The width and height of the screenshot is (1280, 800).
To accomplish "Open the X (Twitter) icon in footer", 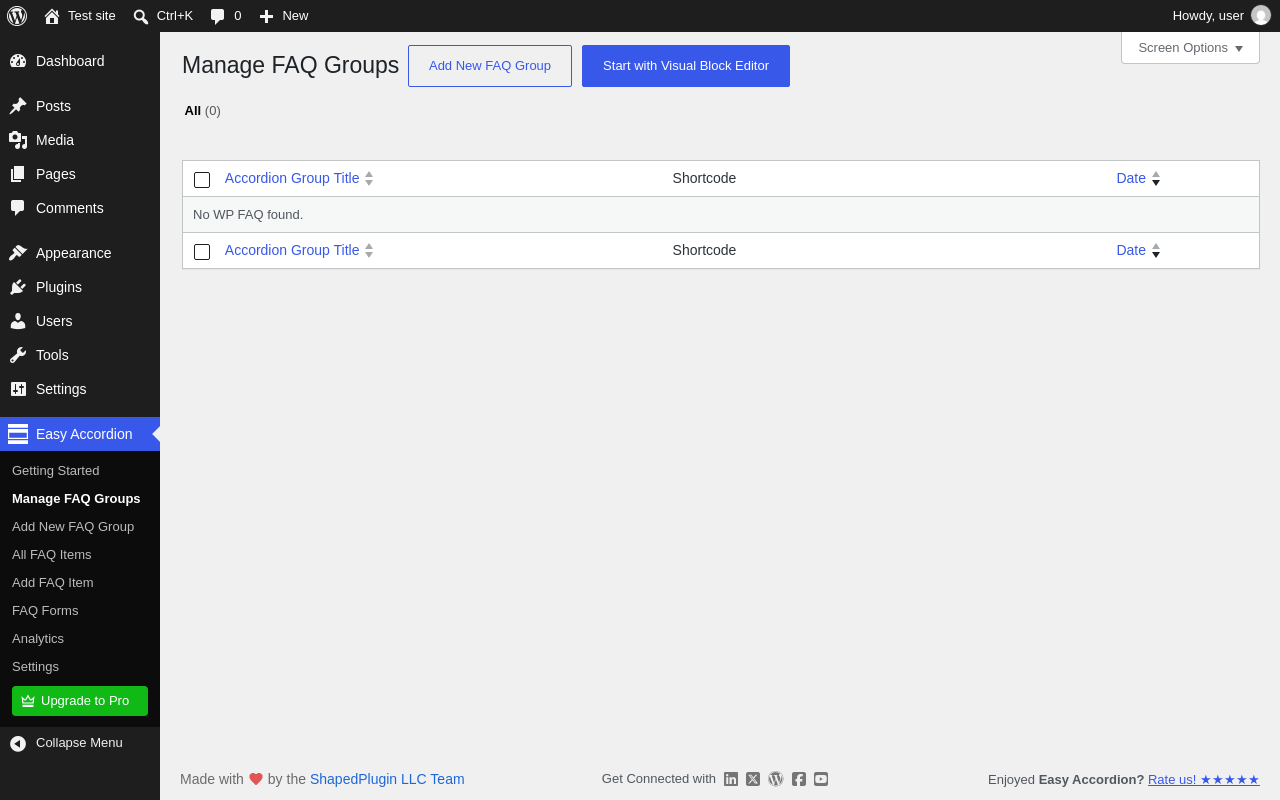I will (x=753, y=779).
